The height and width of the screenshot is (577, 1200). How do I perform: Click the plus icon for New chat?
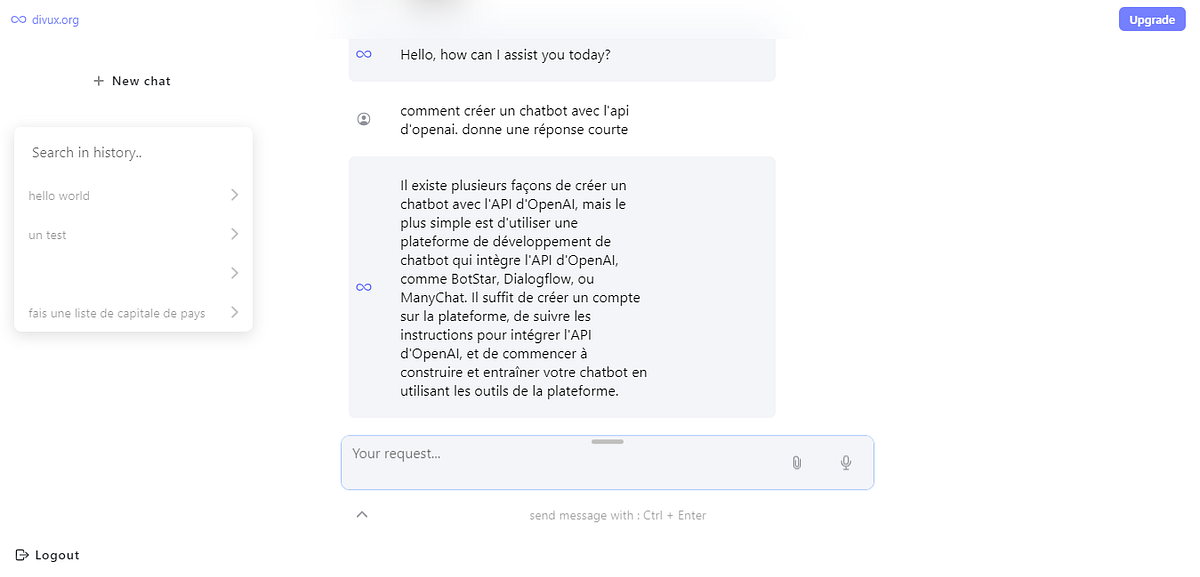(97, 80)
